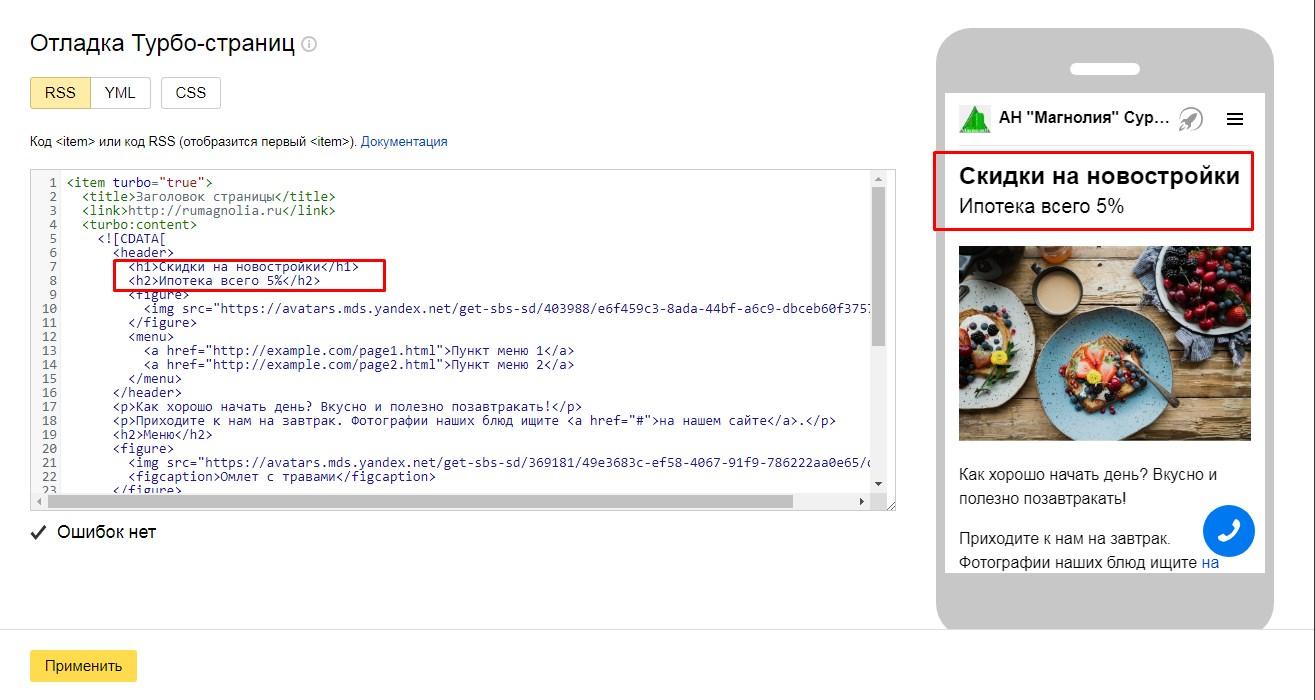Switch to the YML tab
The width and height of the screenshot is (1315, 700).
pos(120,93)
